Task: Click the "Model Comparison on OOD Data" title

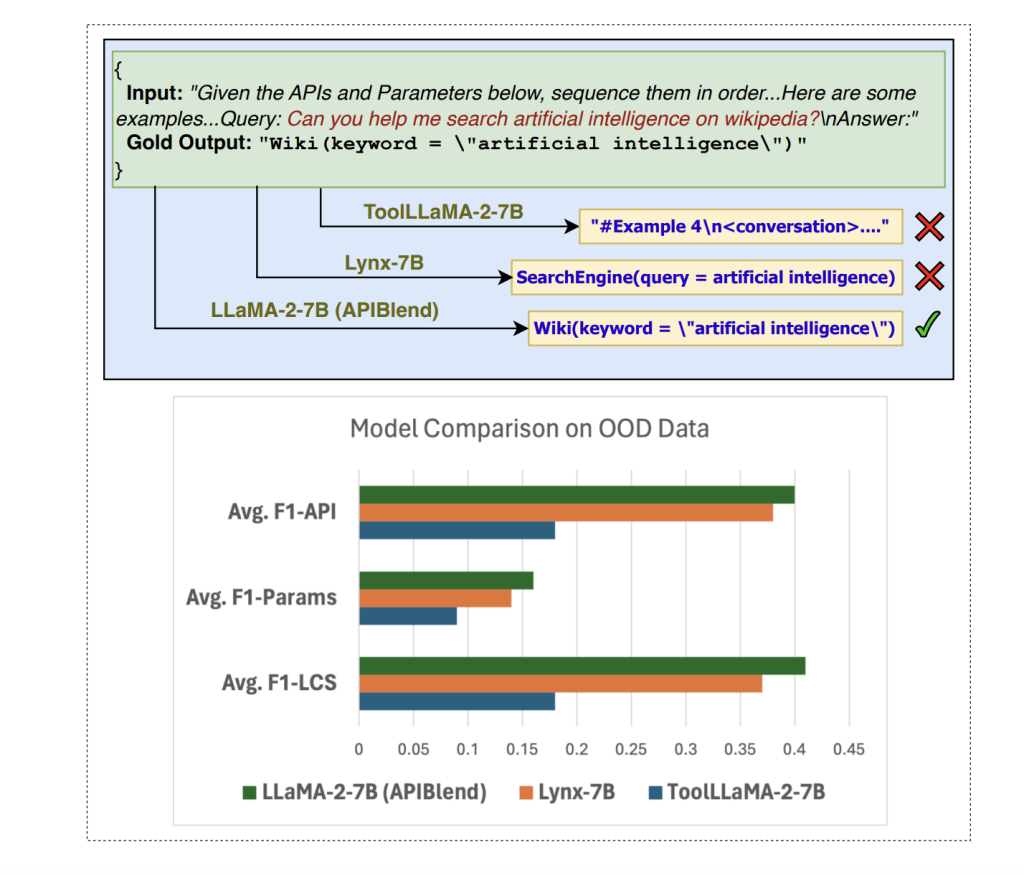Action: (x=530, y=429)
